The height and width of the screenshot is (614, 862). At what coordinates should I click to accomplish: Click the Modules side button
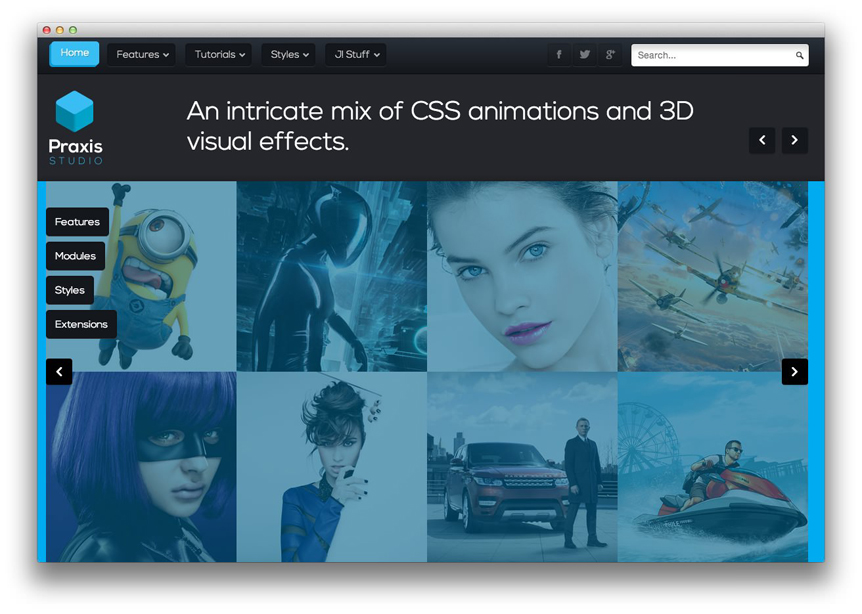click(x=75, y=256)
